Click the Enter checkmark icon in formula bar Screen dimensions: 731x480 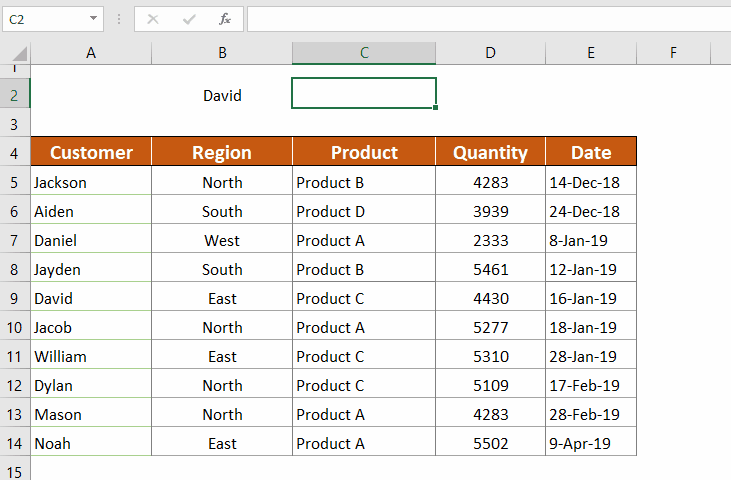(x=189, y=19)
